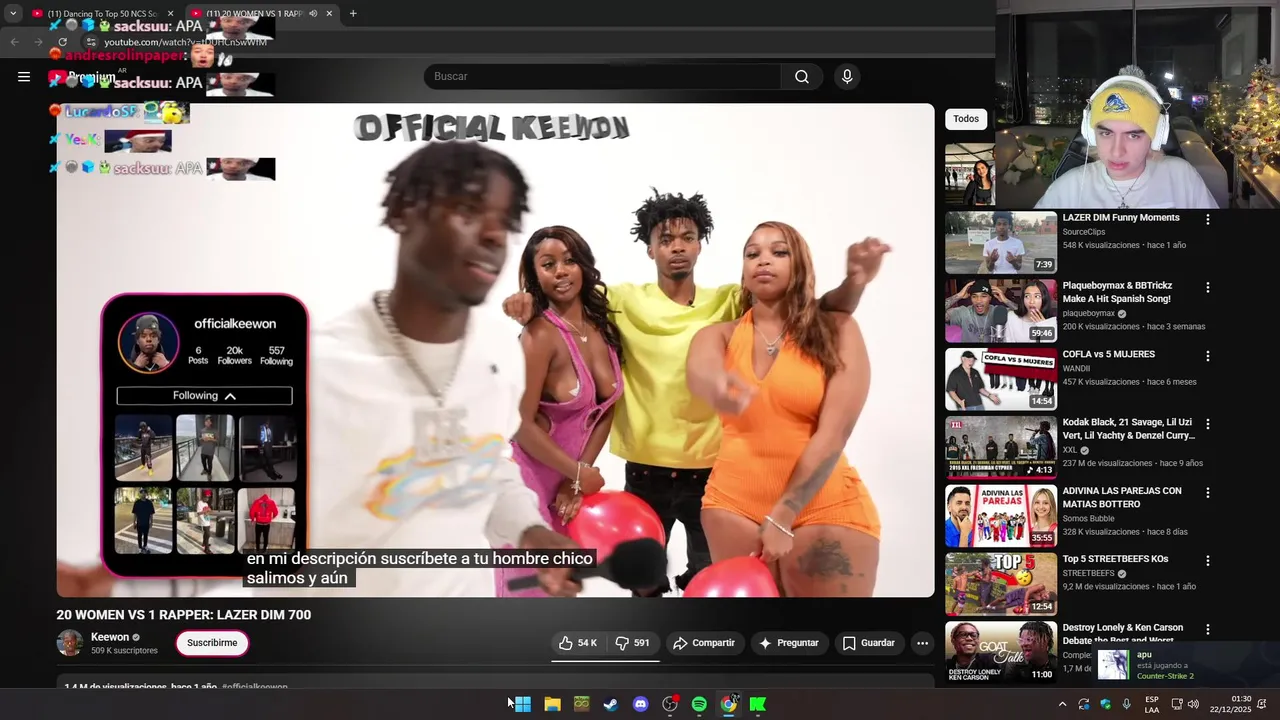
Task: Open options for Destroy Lonely & Ken Carson
Action: coord(1208,630)
